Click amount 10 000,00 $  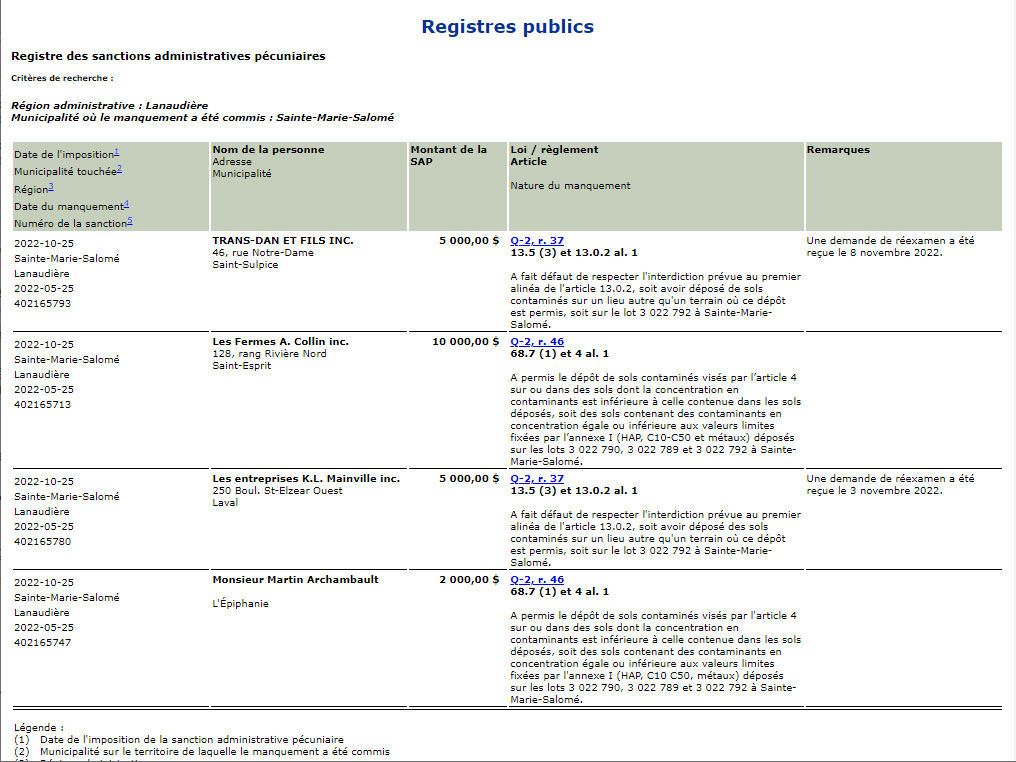click(x=466, y=341)
